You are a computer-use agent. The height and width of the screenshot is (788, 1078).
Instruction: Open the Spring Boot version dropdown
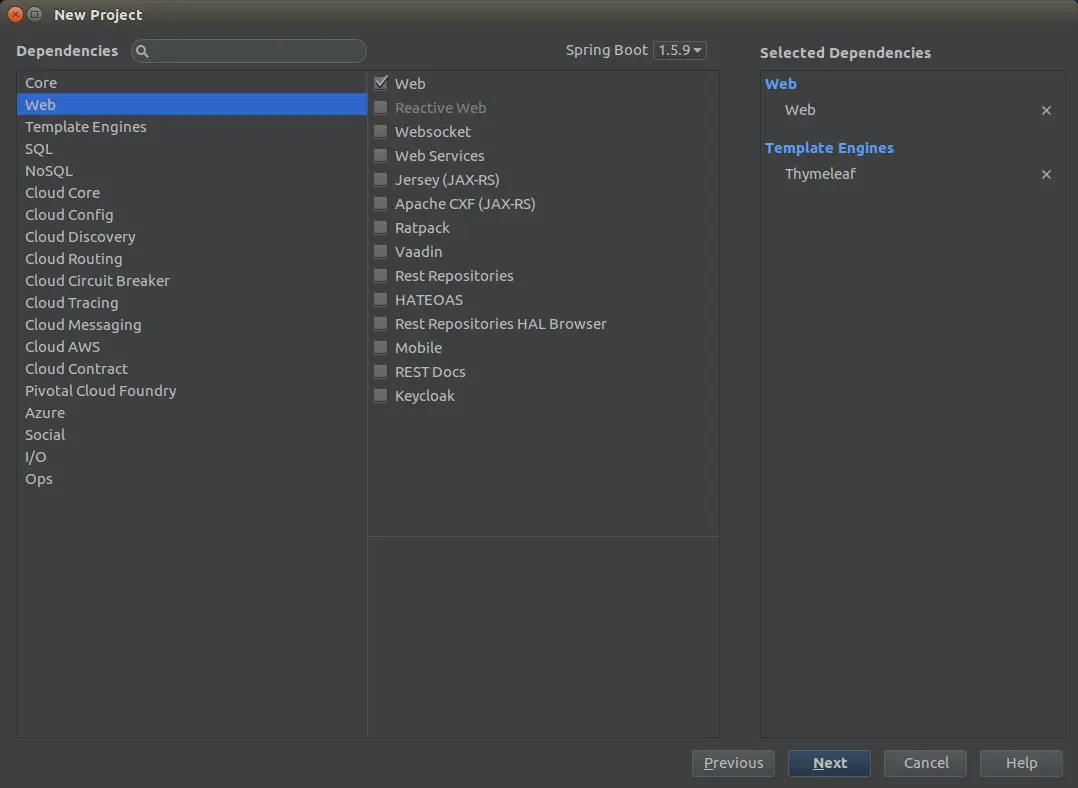[679, 50]
